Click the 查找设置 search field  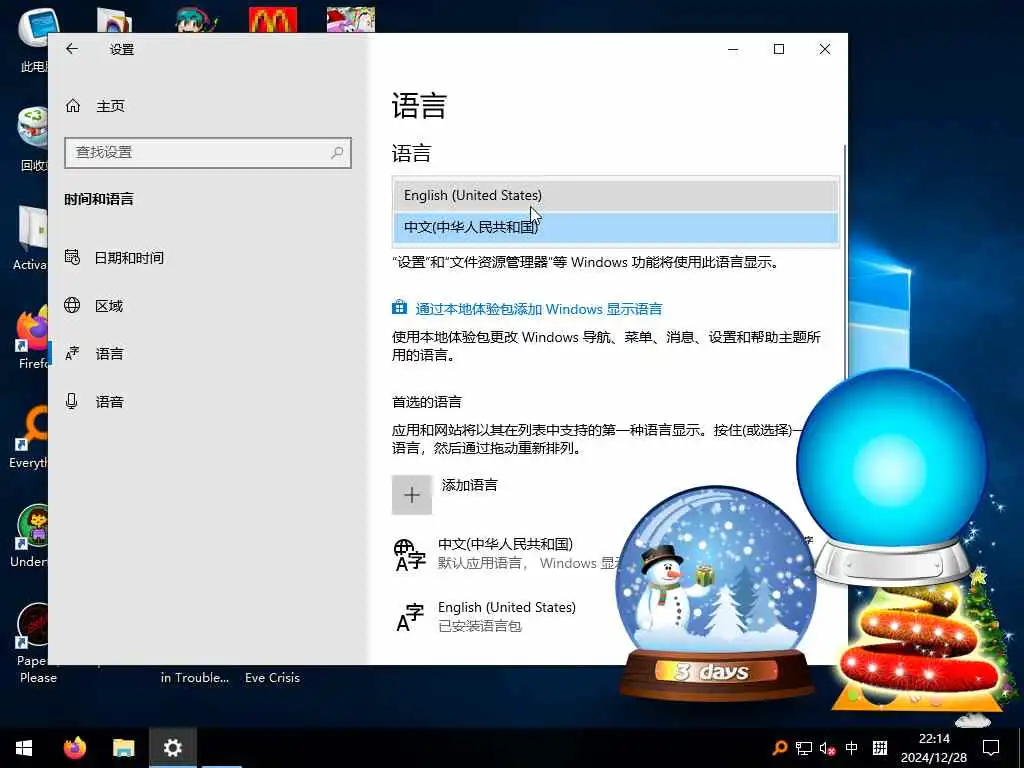click(208, 153)
